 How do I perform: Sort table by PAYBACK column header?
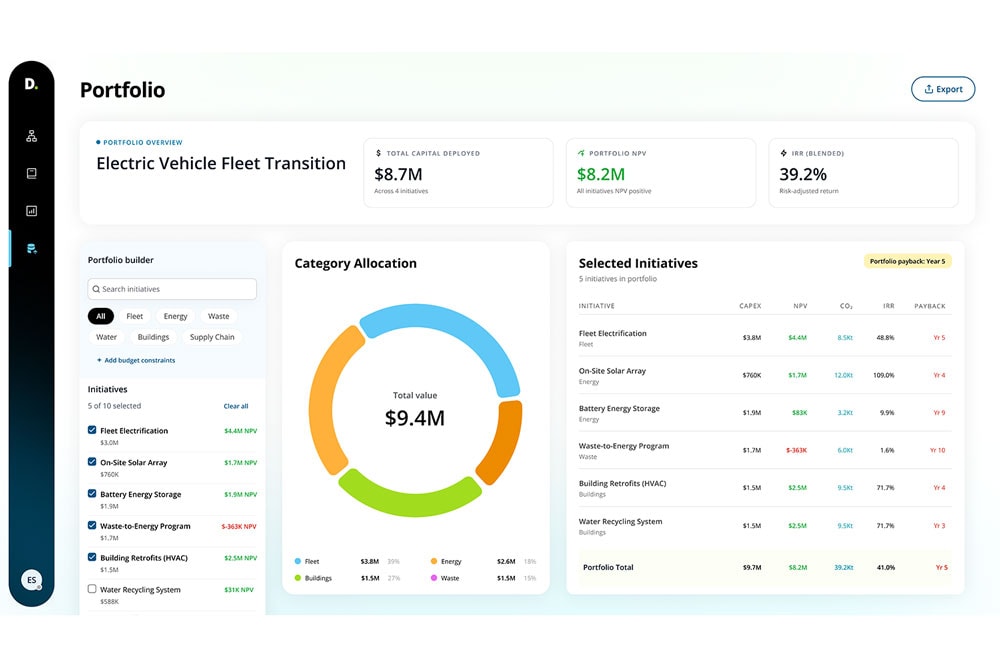click(930, 306)
